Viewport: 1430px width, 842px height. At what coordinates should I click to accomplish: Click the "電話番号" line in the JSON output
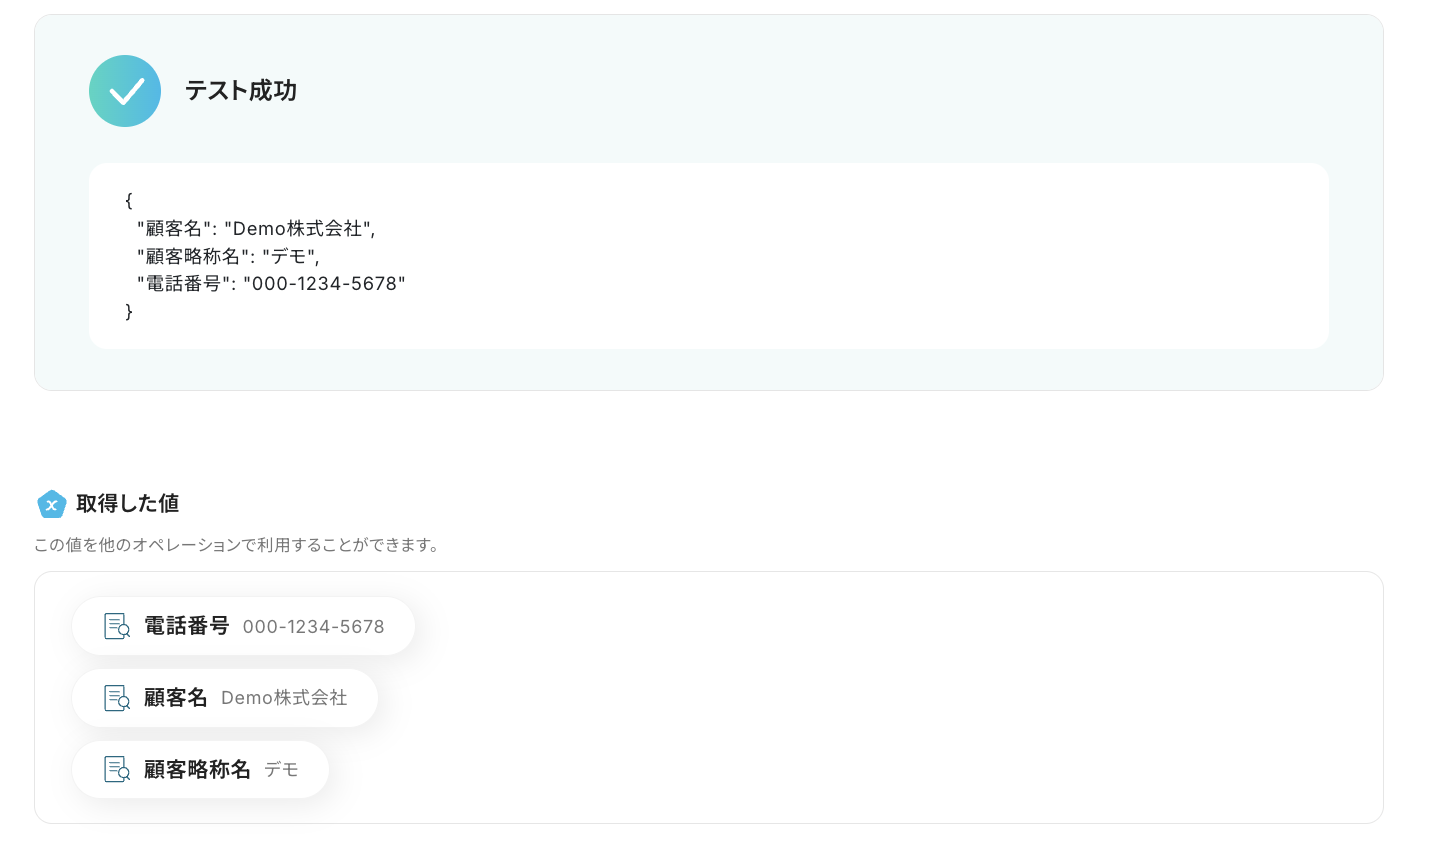(x=271, y=284)
